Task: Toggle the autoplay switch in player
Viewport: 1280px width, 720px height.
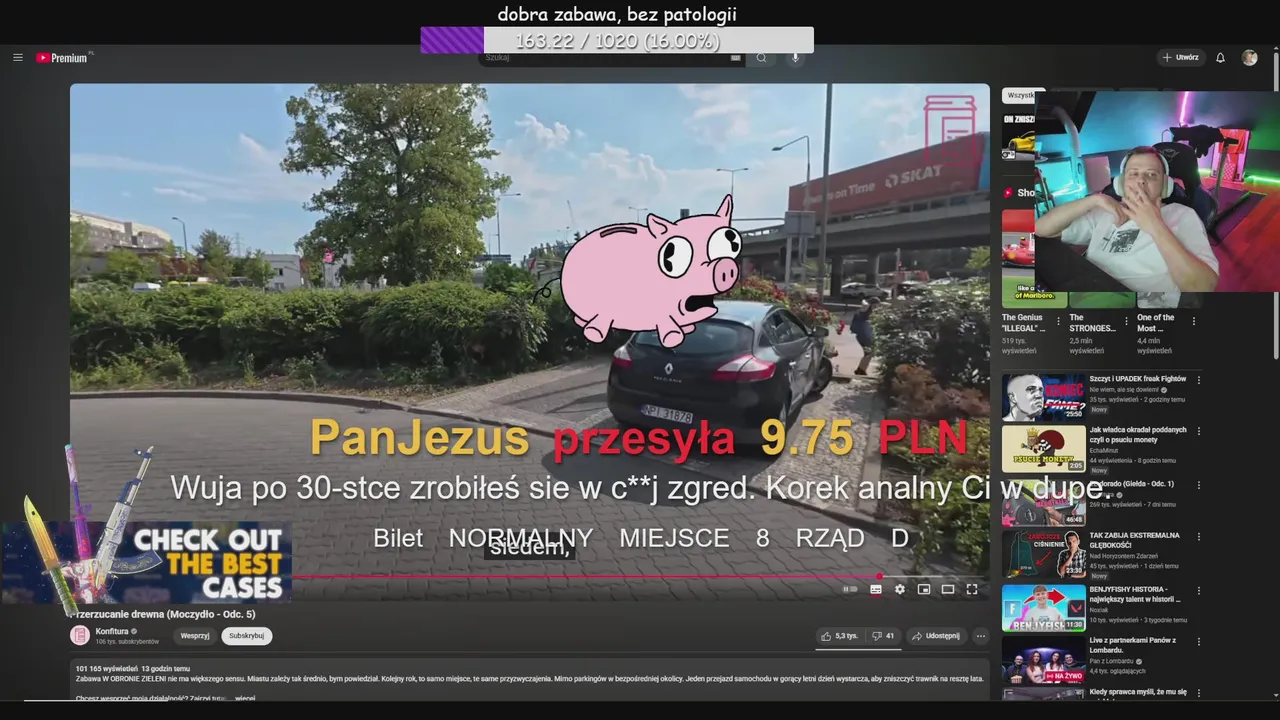Action: click(x=850, y=589)
